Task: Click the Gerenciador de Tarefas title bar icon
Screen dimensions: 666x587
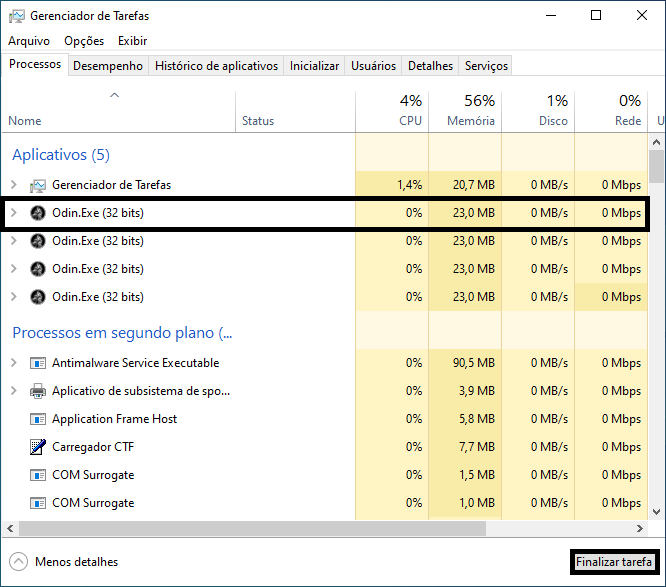Action: pos(17,16)
